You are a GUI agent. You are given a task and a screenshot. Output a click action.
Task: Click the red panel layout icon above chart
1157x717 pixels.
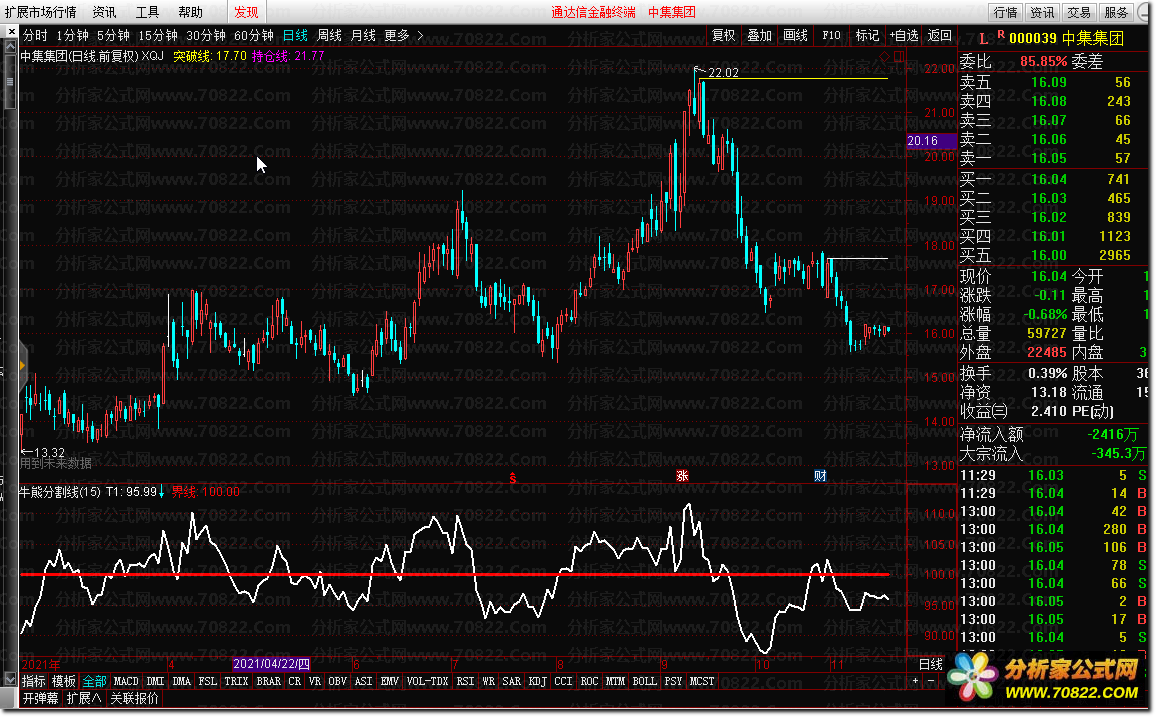898,57
